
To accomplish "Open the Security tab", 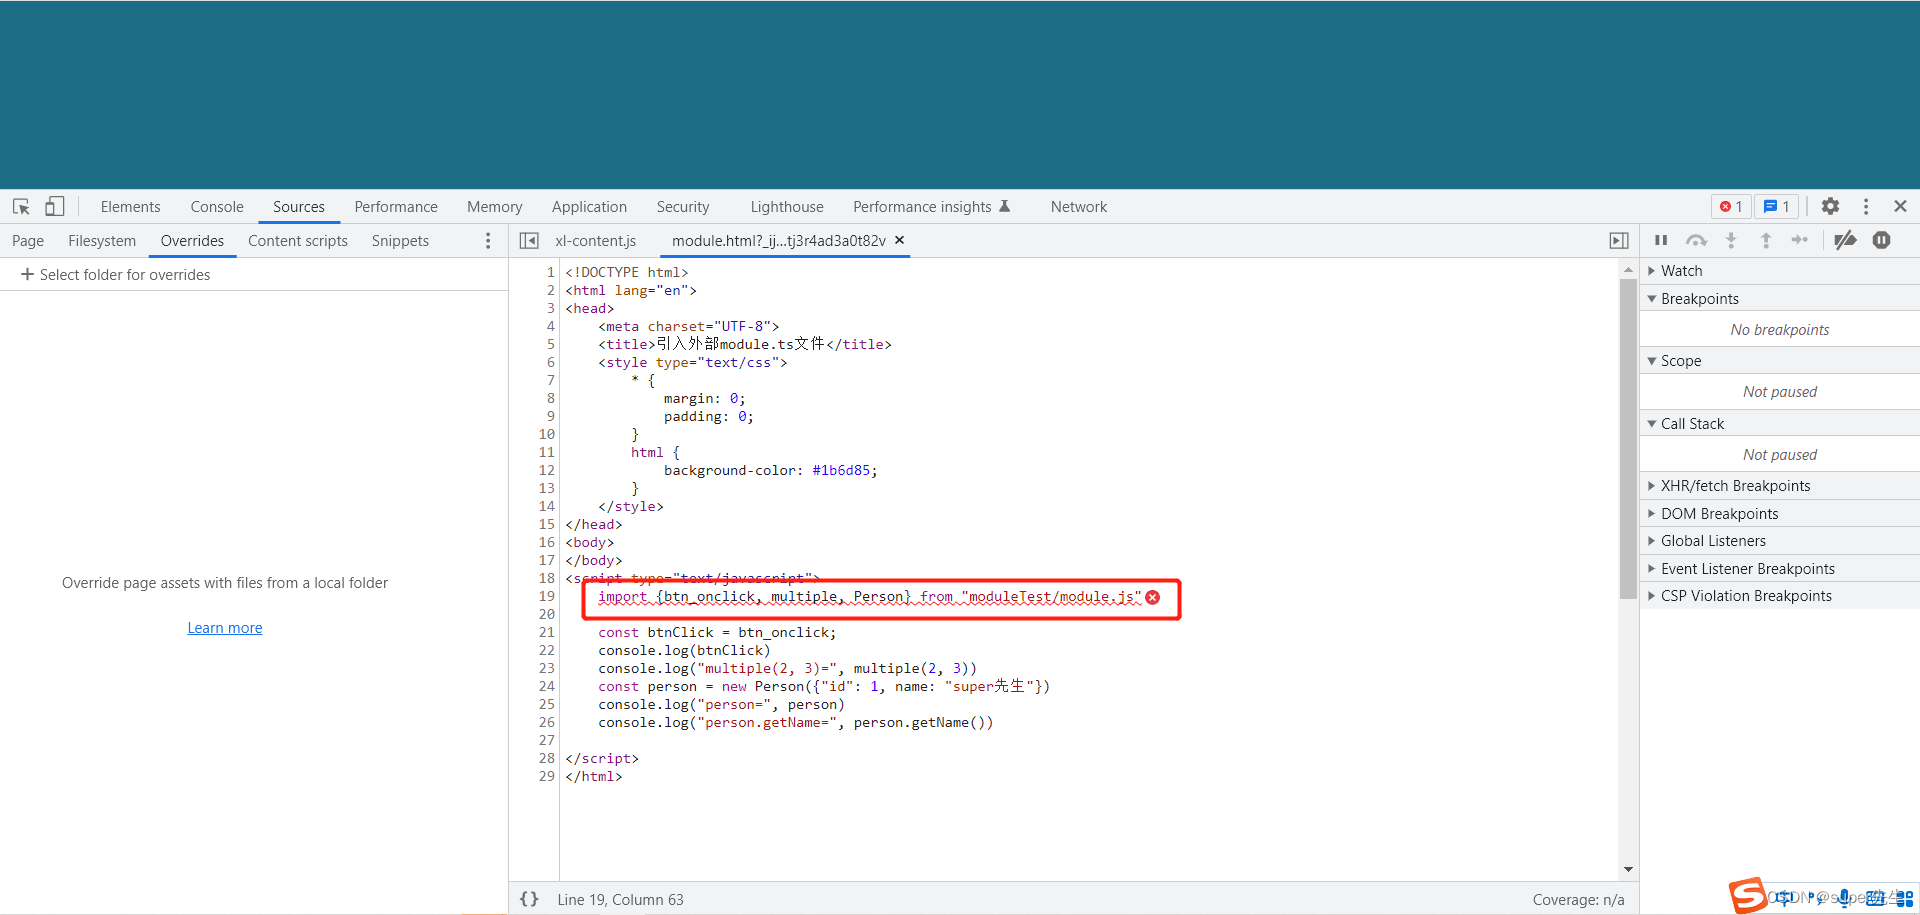I will (683, 206).
